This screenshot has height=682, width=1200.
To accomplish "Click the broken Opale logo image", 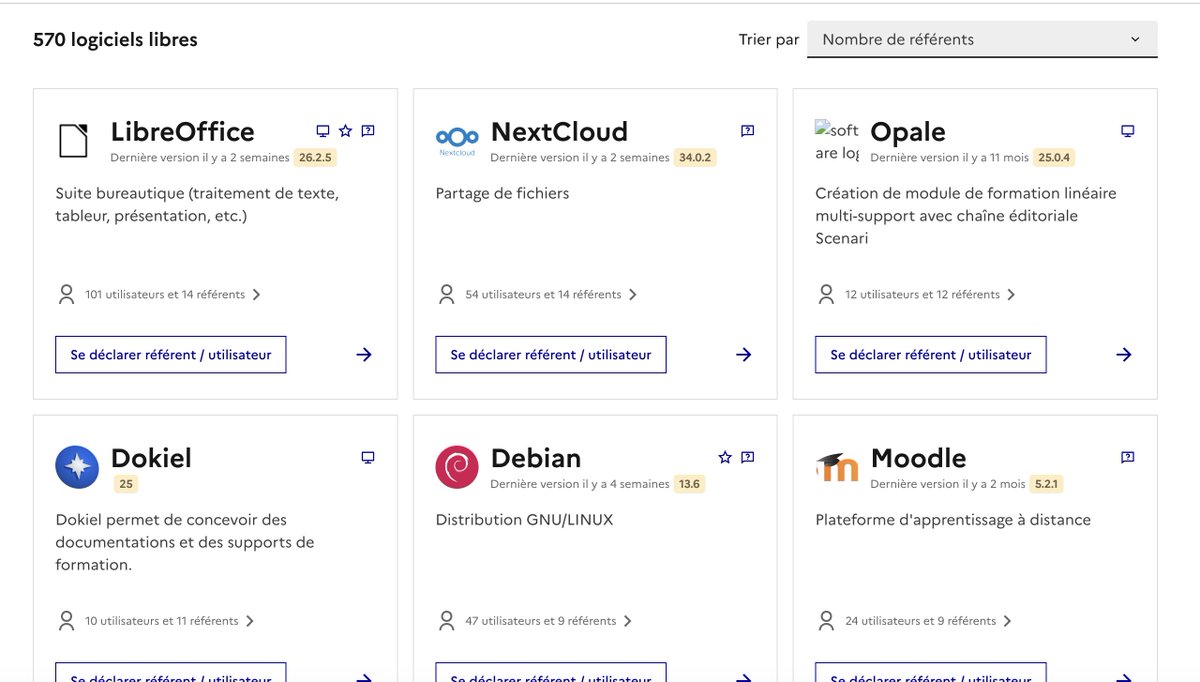I will click(x=837, y=141).
